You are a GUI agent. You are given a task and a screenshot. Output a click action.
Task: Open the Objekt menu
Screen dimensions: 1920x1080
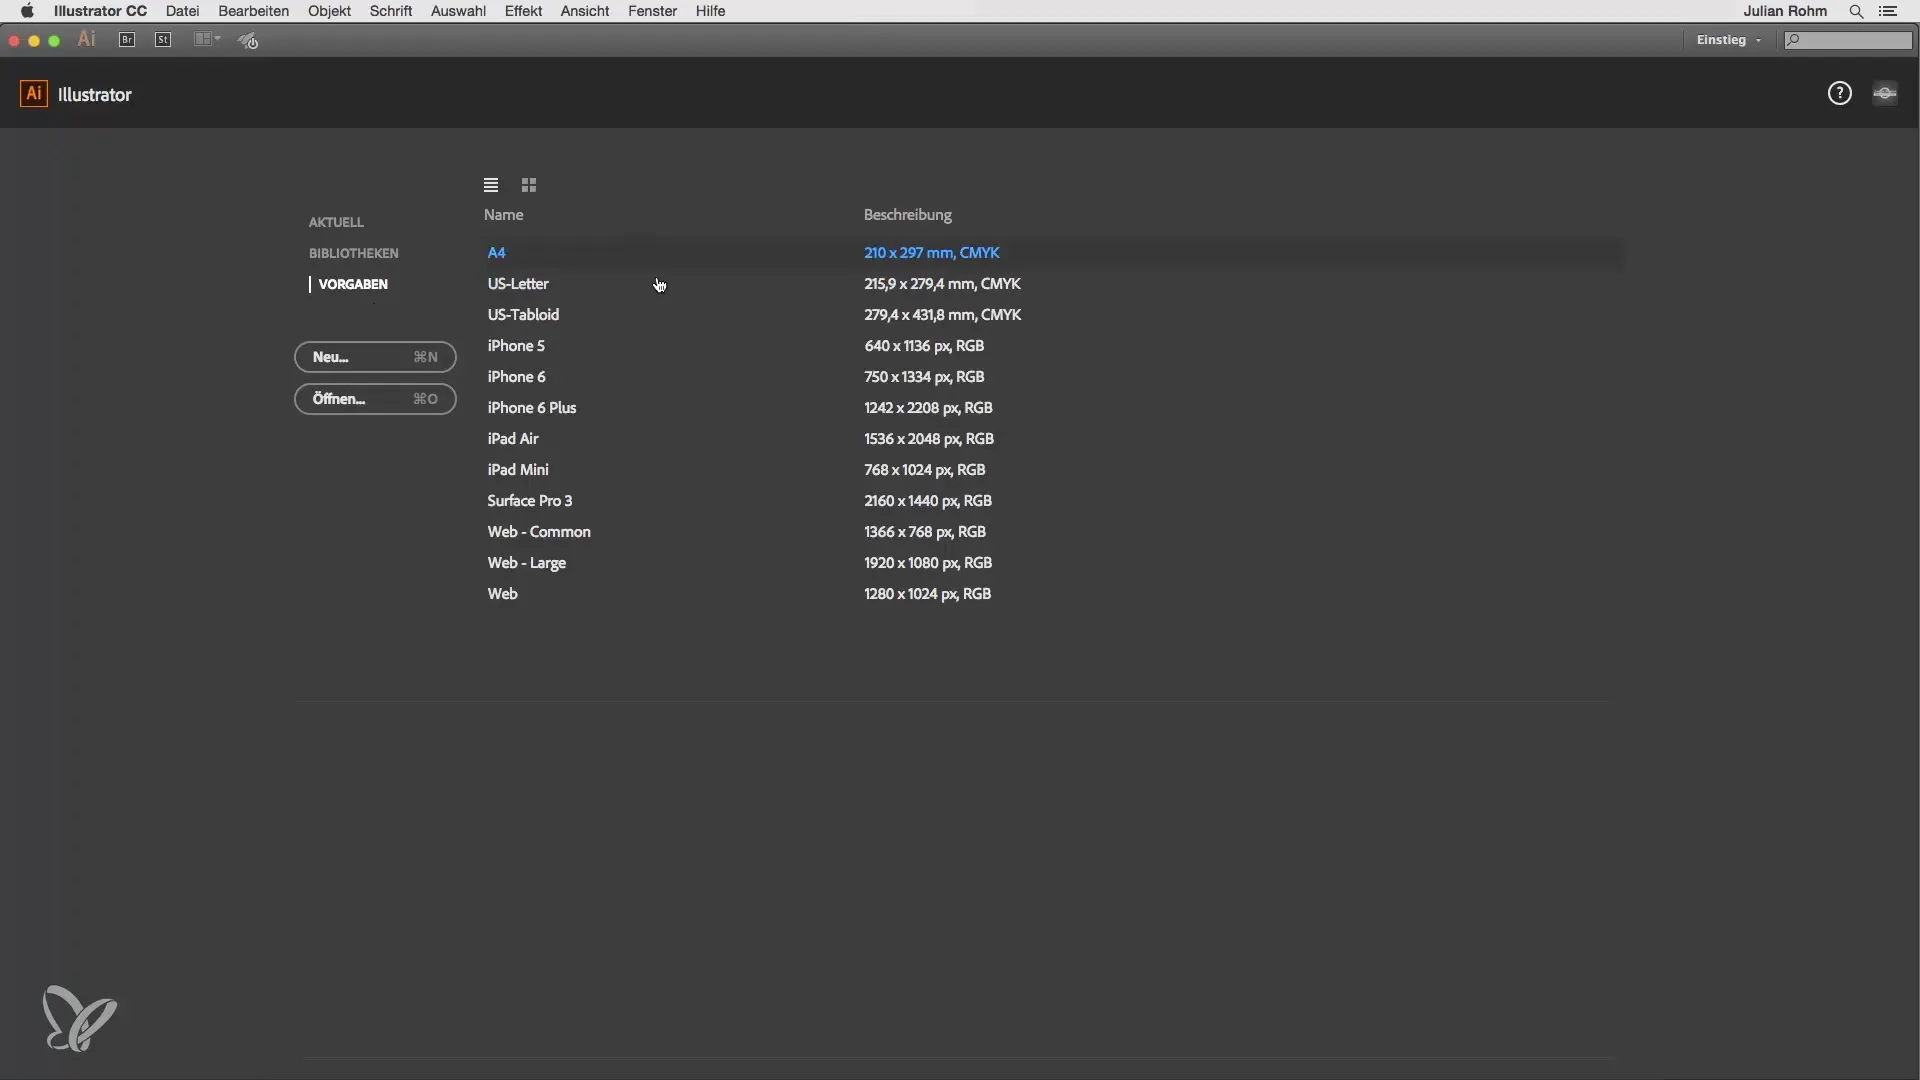[329, 11]
